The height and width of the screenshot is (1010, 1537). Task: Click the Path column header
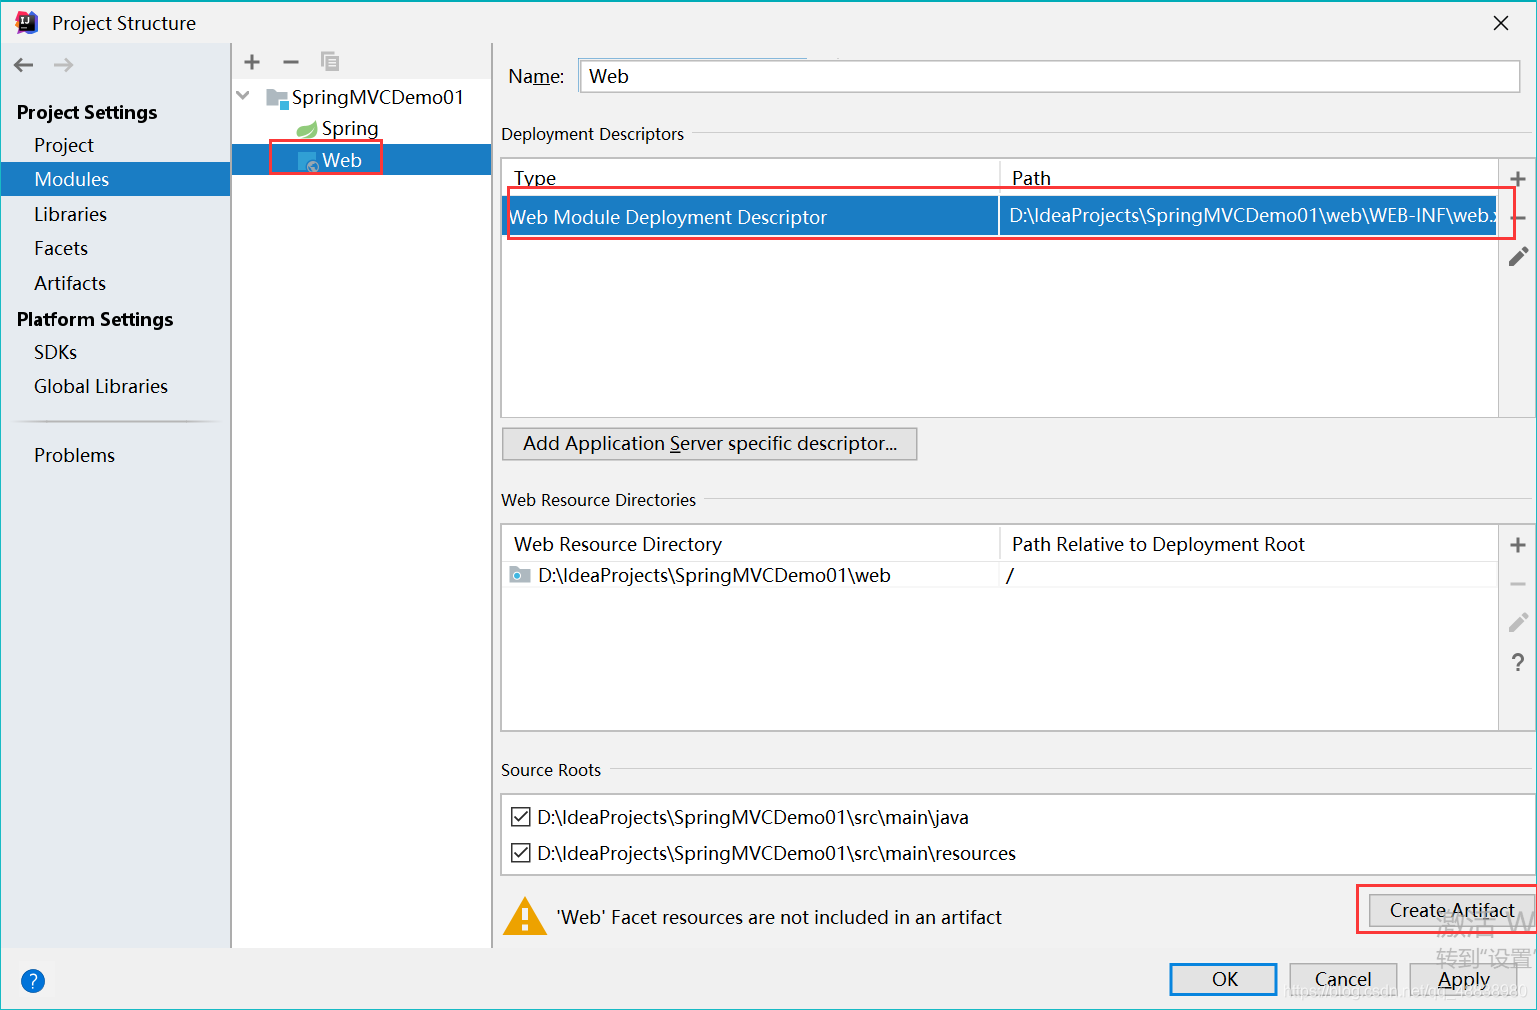click(x=1031, y=178)
